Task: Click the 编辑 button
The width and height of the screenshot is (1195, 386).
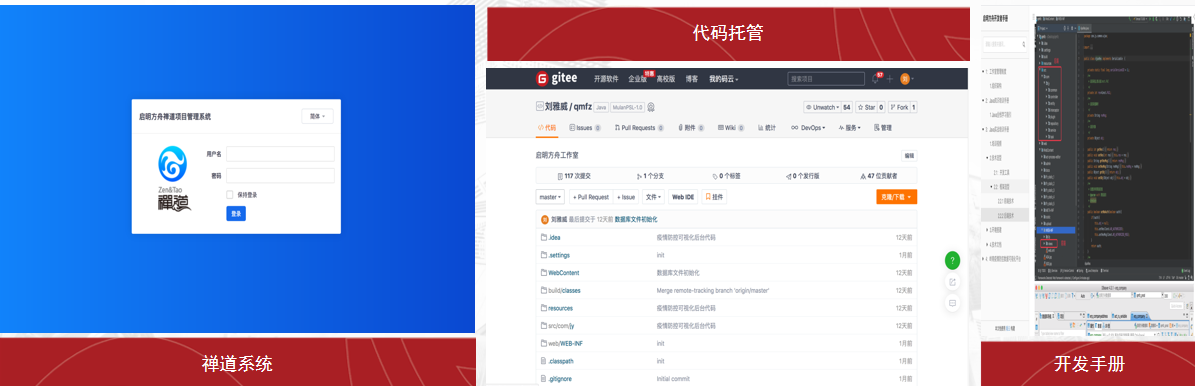Action: coord(909,156)
